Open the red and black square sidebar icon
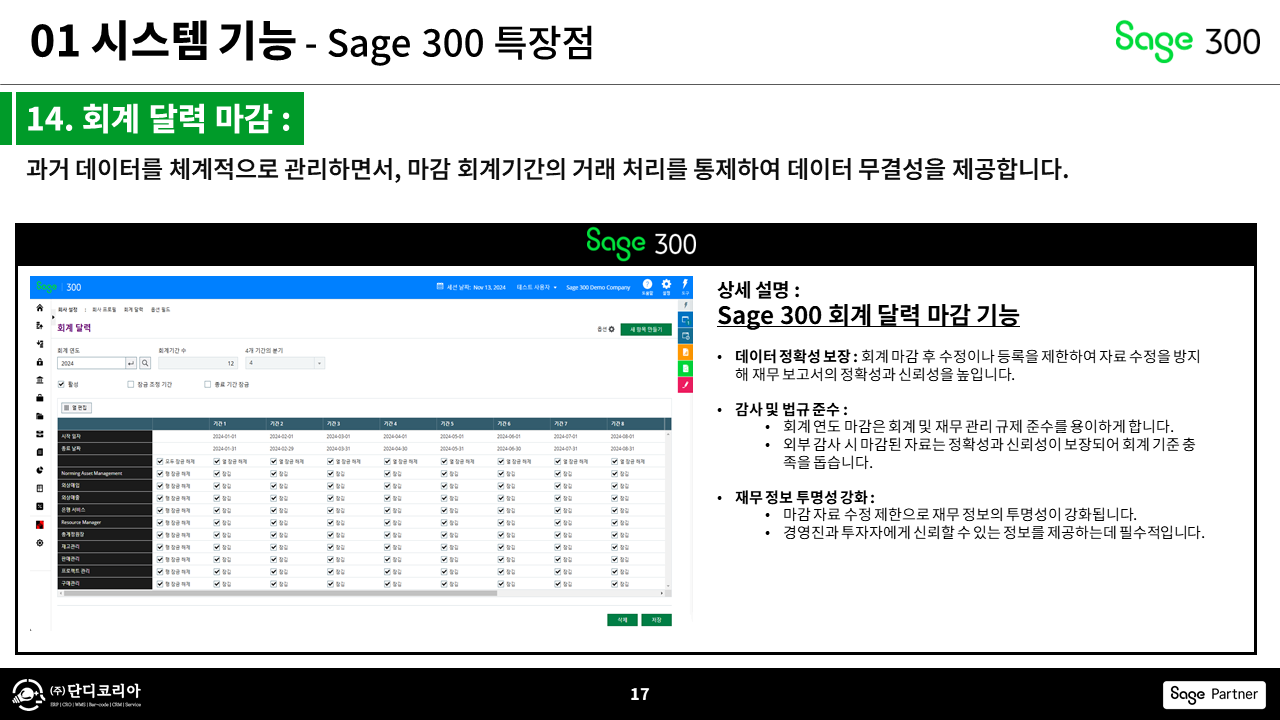 pos(39,524)
